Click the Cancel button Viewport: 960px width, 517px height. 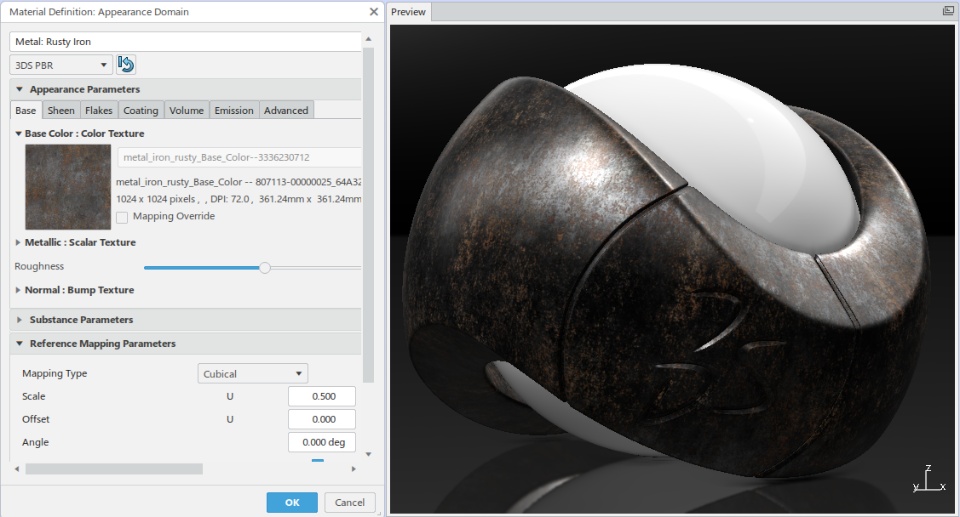(x=350, y=502)
